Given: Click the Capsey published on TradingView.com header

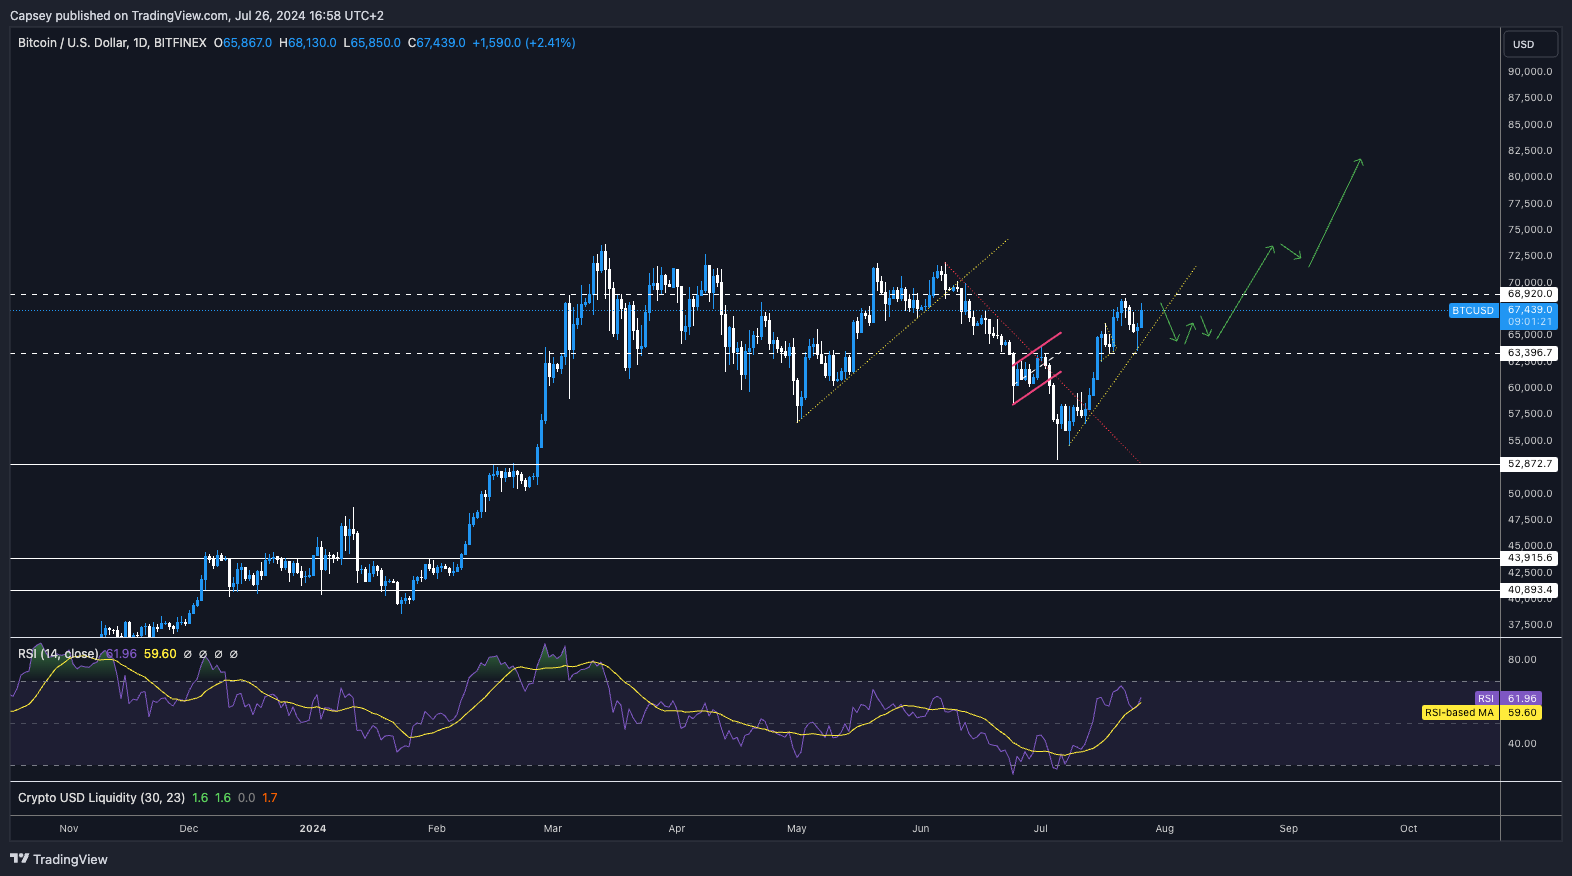Looking at the screenshot, I should 197,16.
